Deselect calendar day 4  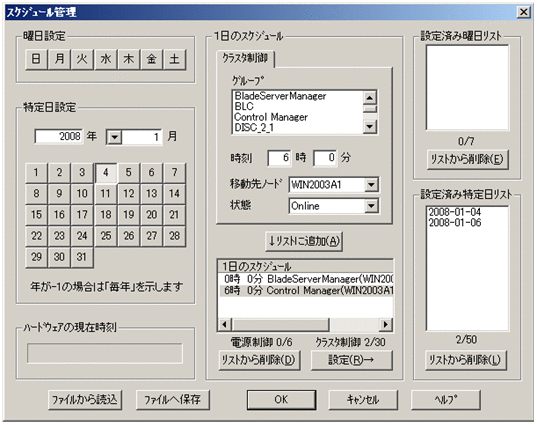105,173
